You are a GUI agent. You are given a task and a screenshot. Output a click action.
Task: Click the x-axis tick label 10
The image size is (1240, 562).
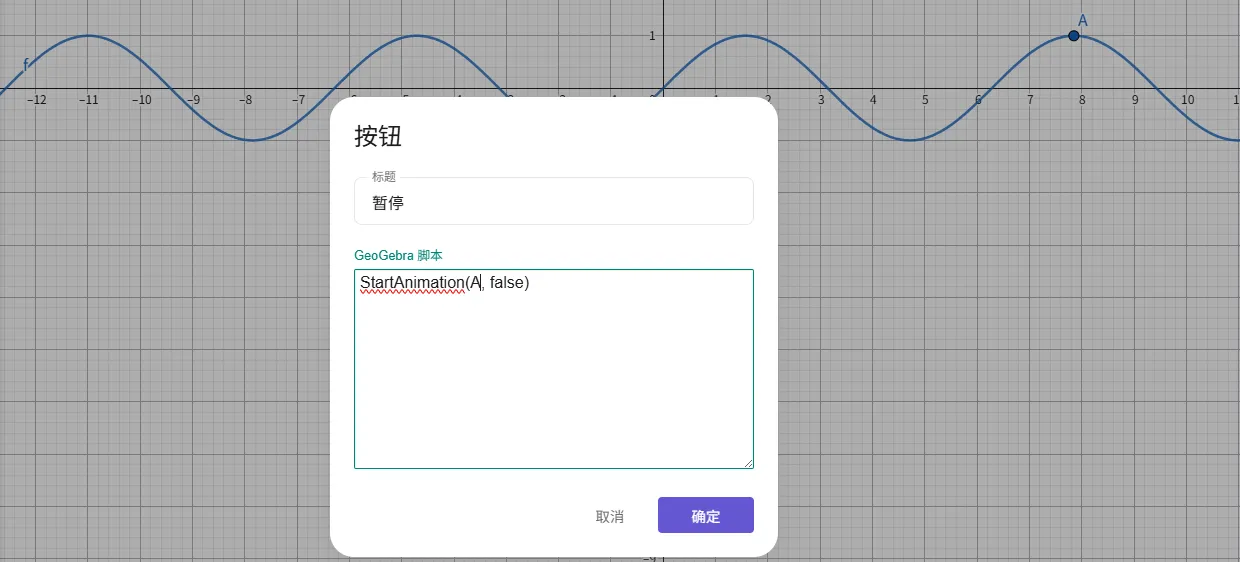click(x=1186, y=100)
